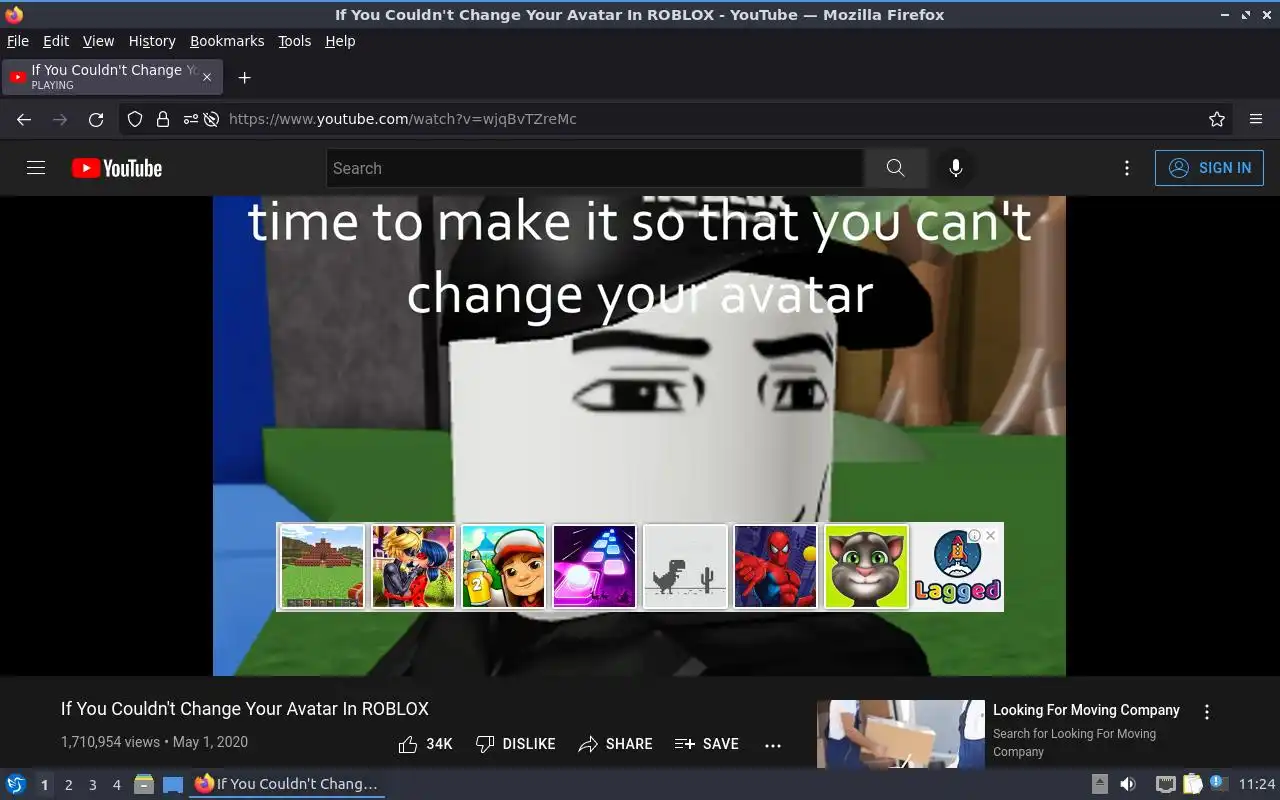Click the SIGN IN button

pos(1209,168)
